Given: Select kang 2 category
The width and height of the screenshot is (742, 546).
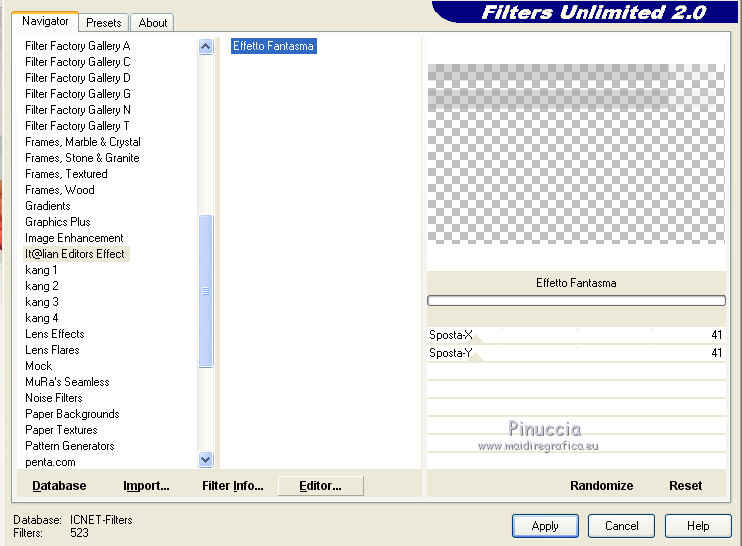Looking at the screenshot, I should click(x=42, y=286).
